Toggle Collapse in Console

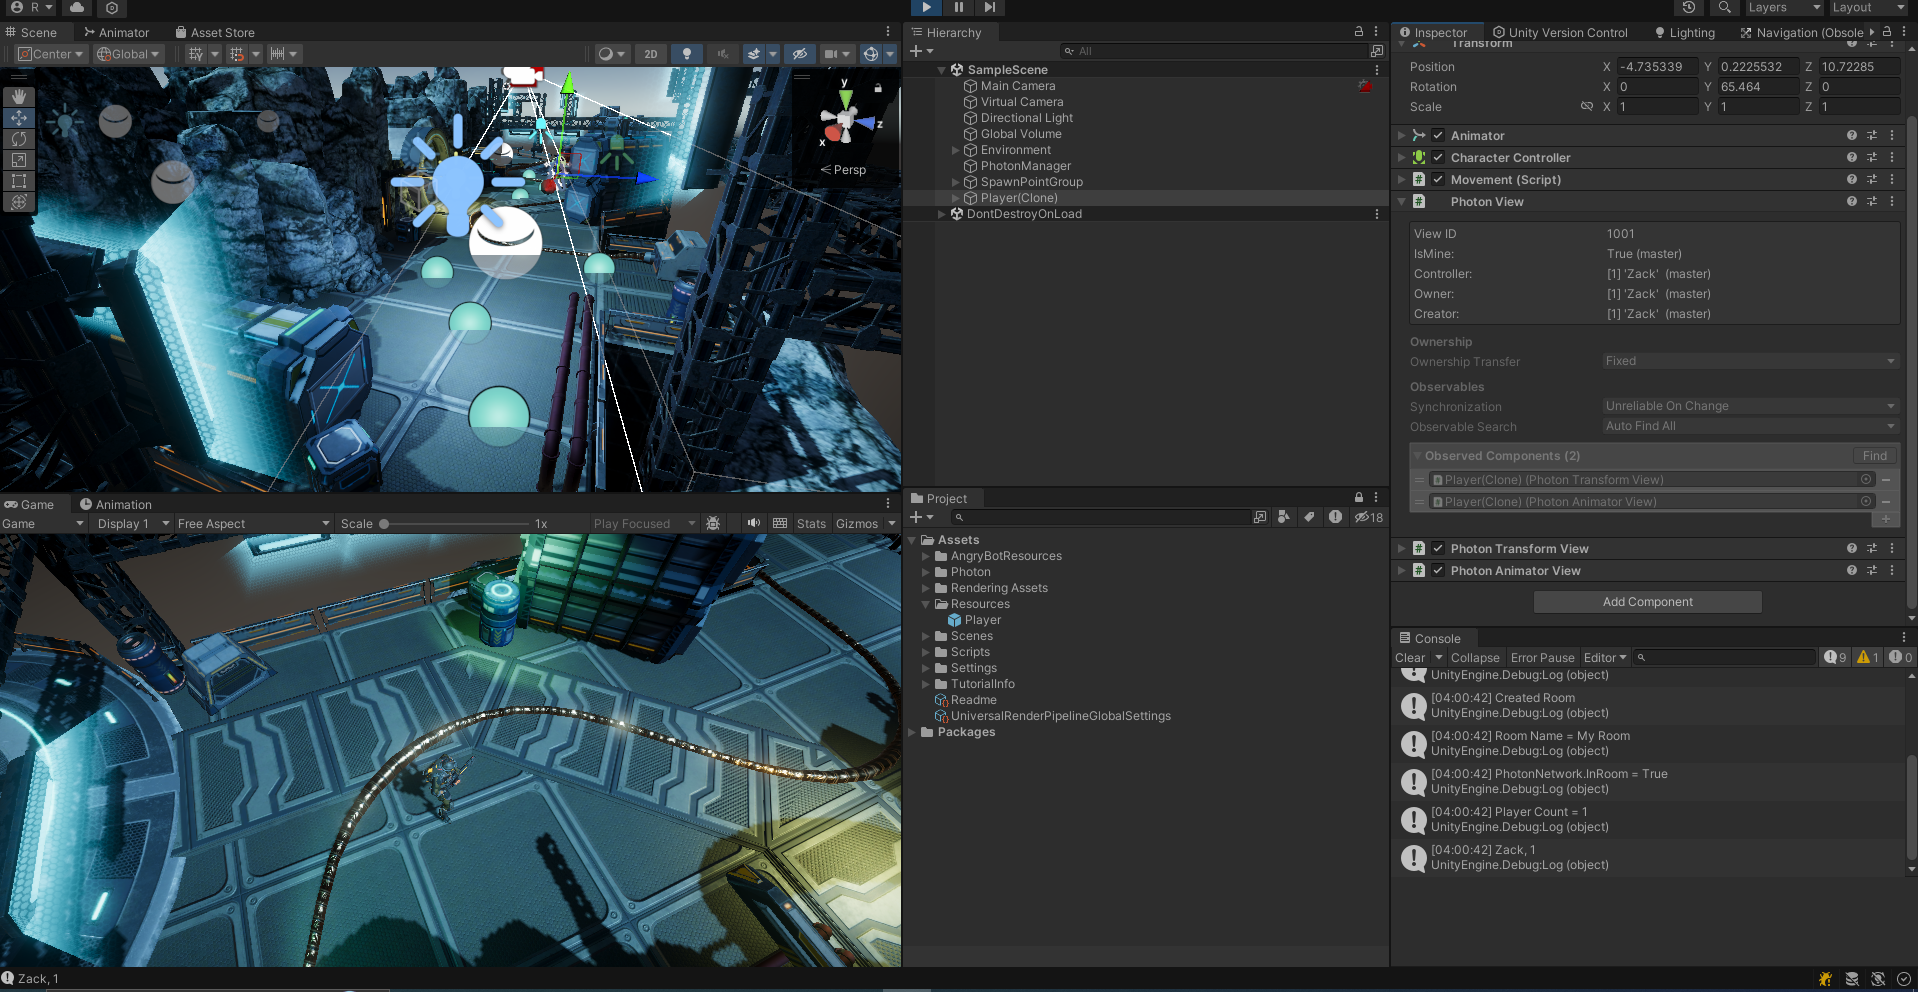coord(1475,657)
